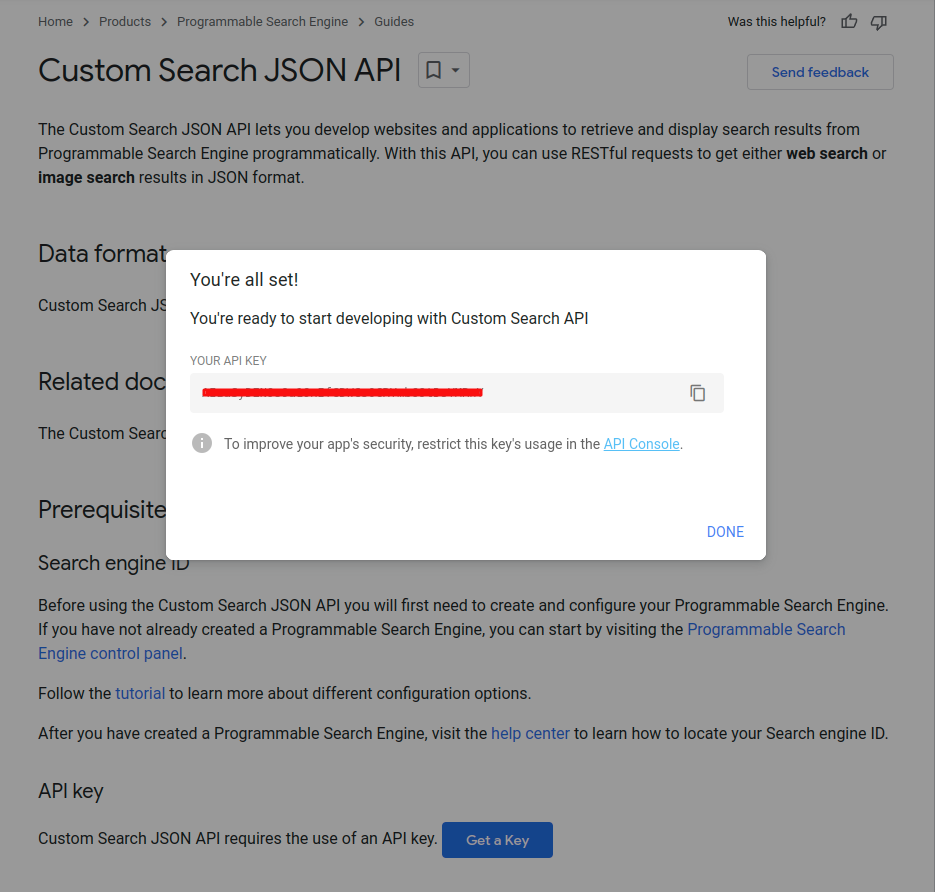Click the thumbs up helpful icon
This screenshot has width=935, height=892.
(849, 21)
